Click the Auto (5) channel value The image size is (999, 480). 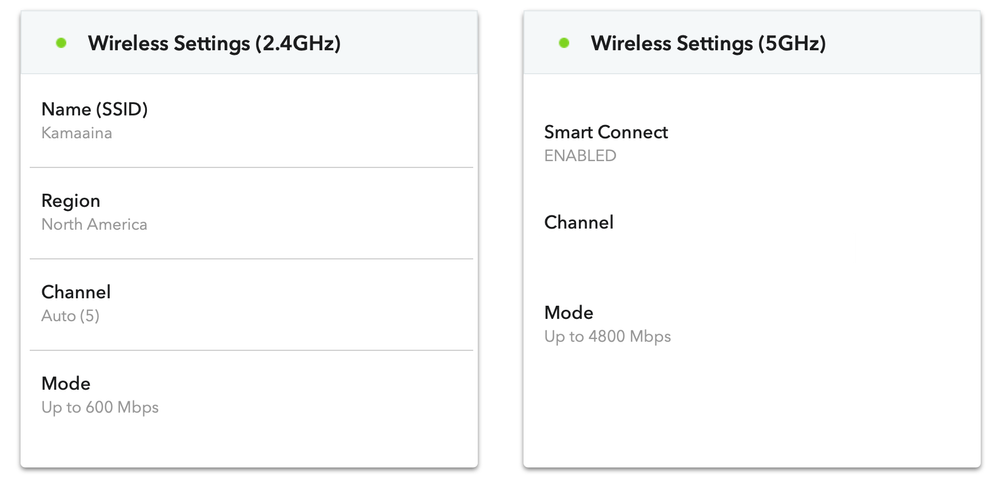(x=70, y=316)
